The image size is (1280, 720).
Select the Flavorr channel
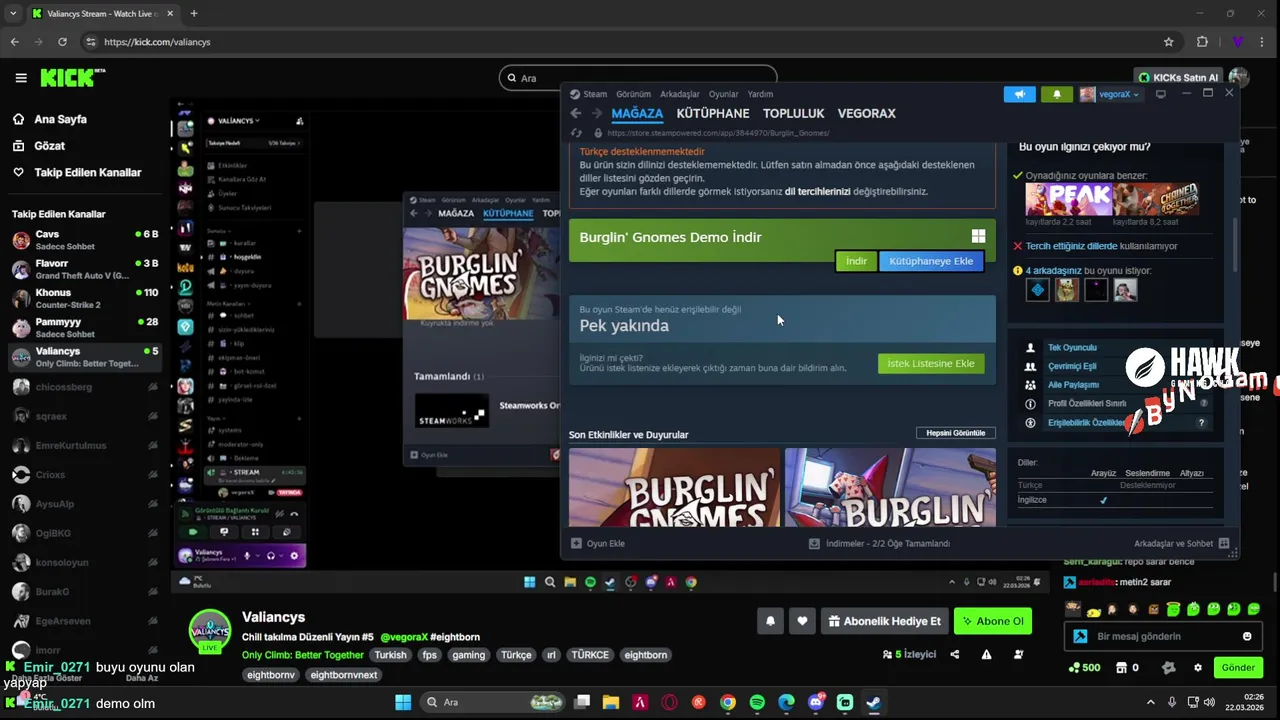[x=85, y=269]
